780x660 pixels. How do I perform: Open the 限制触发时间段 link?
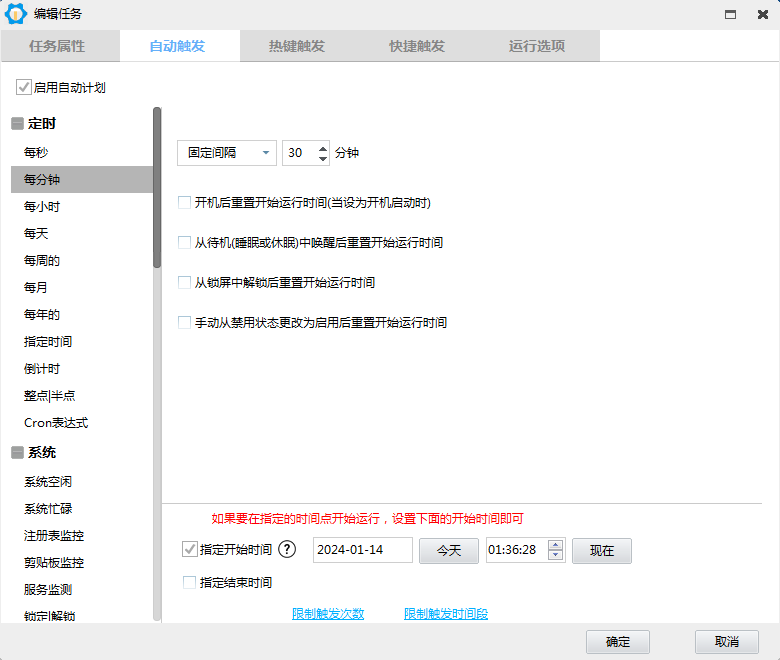446,614
